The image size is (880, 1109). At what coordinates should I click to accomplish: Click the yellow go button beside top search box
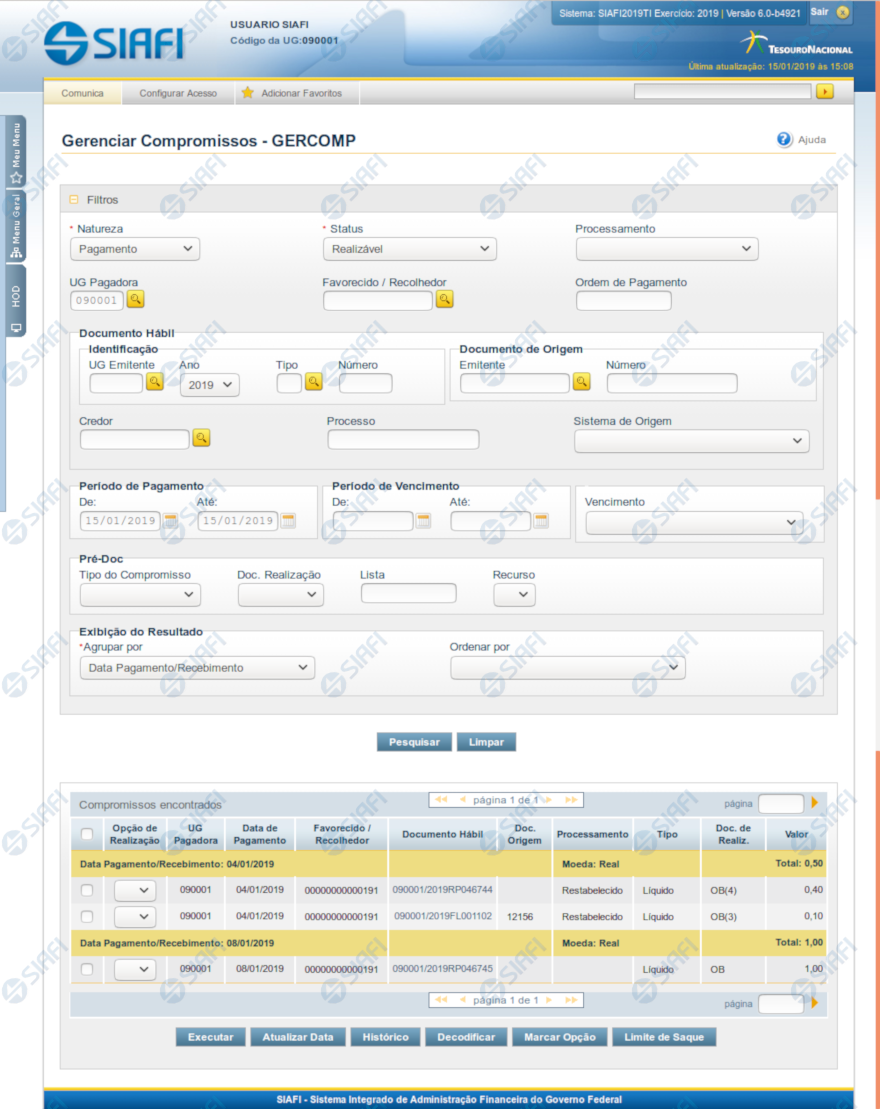(x=824, y=92)
